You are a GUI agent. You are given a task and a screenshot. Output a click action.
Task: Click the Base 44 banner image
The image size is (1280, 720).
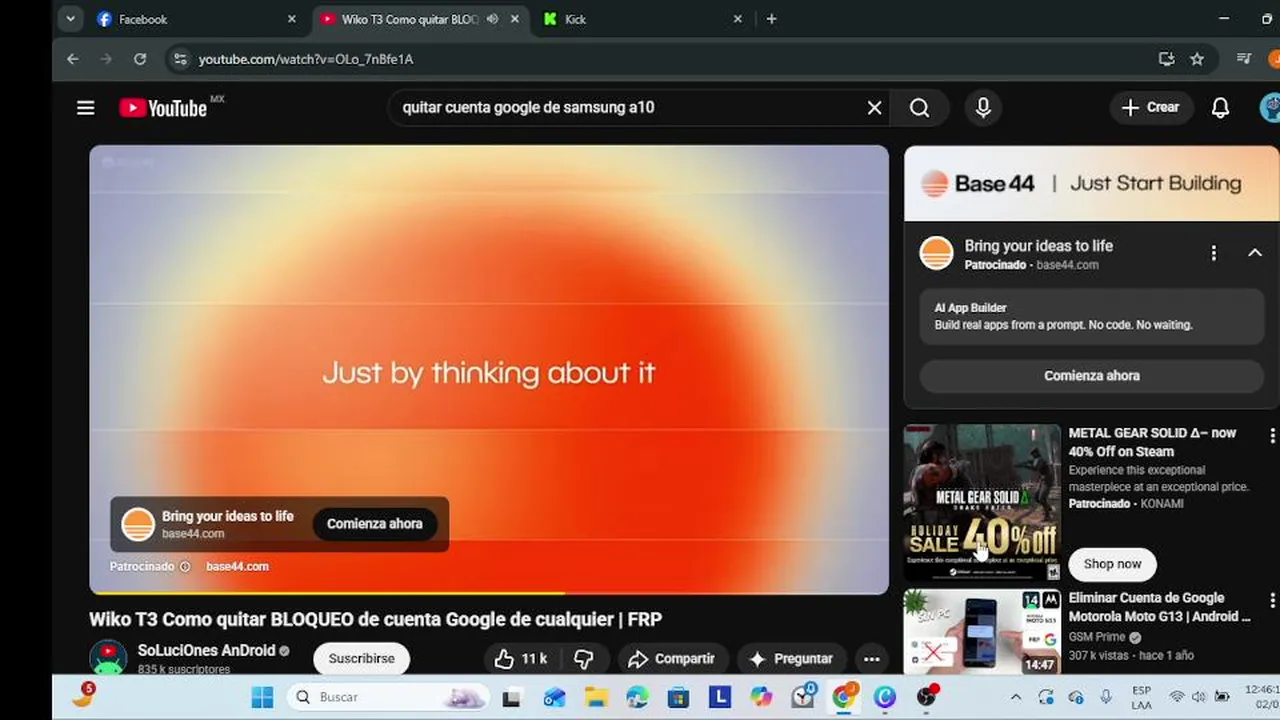pos(1091,183)
